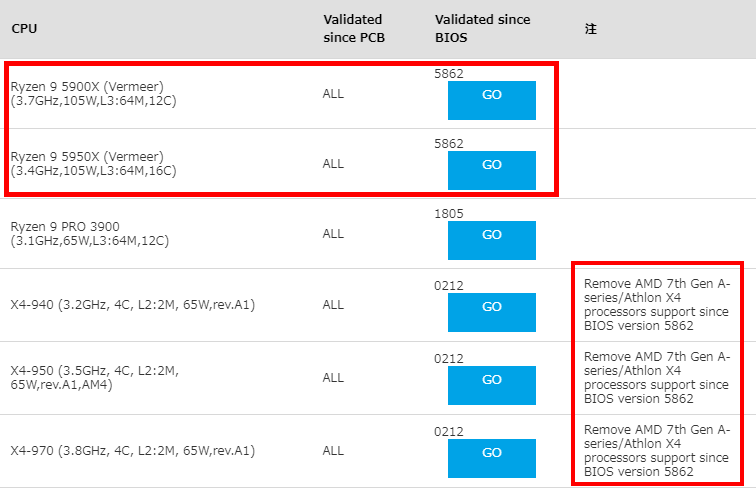Select the Remove AMD 7th Gen note for X4-940
Screen dimensions: 756x488
[657, 304]
